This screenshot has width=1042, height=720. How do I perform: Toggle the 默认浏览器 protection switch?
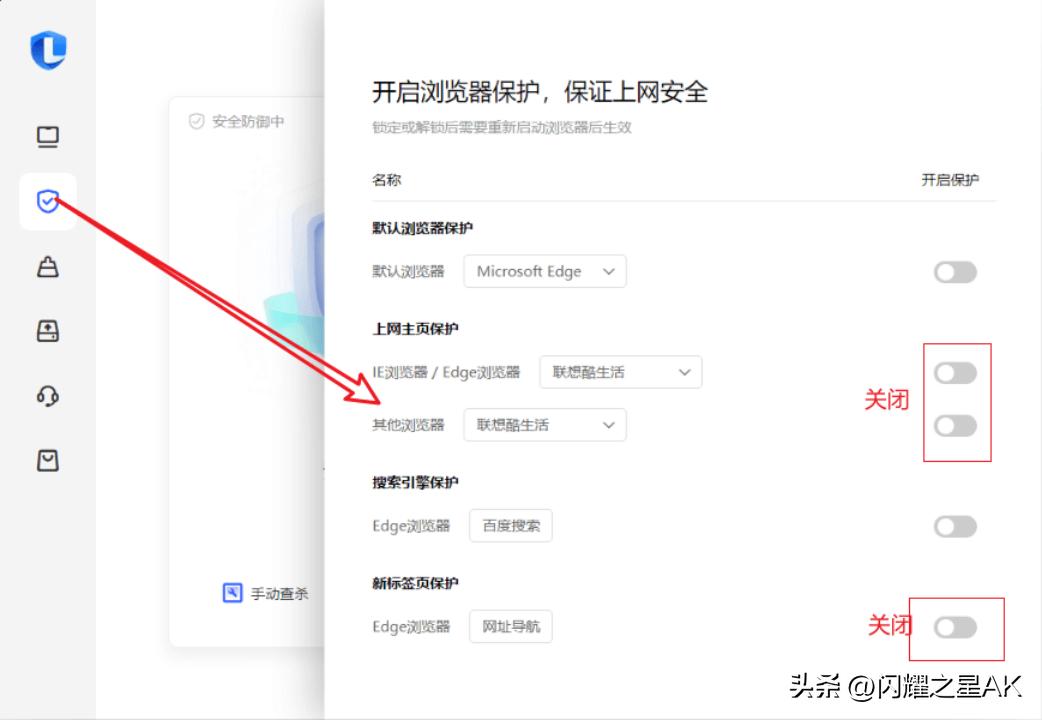point(954,272)
